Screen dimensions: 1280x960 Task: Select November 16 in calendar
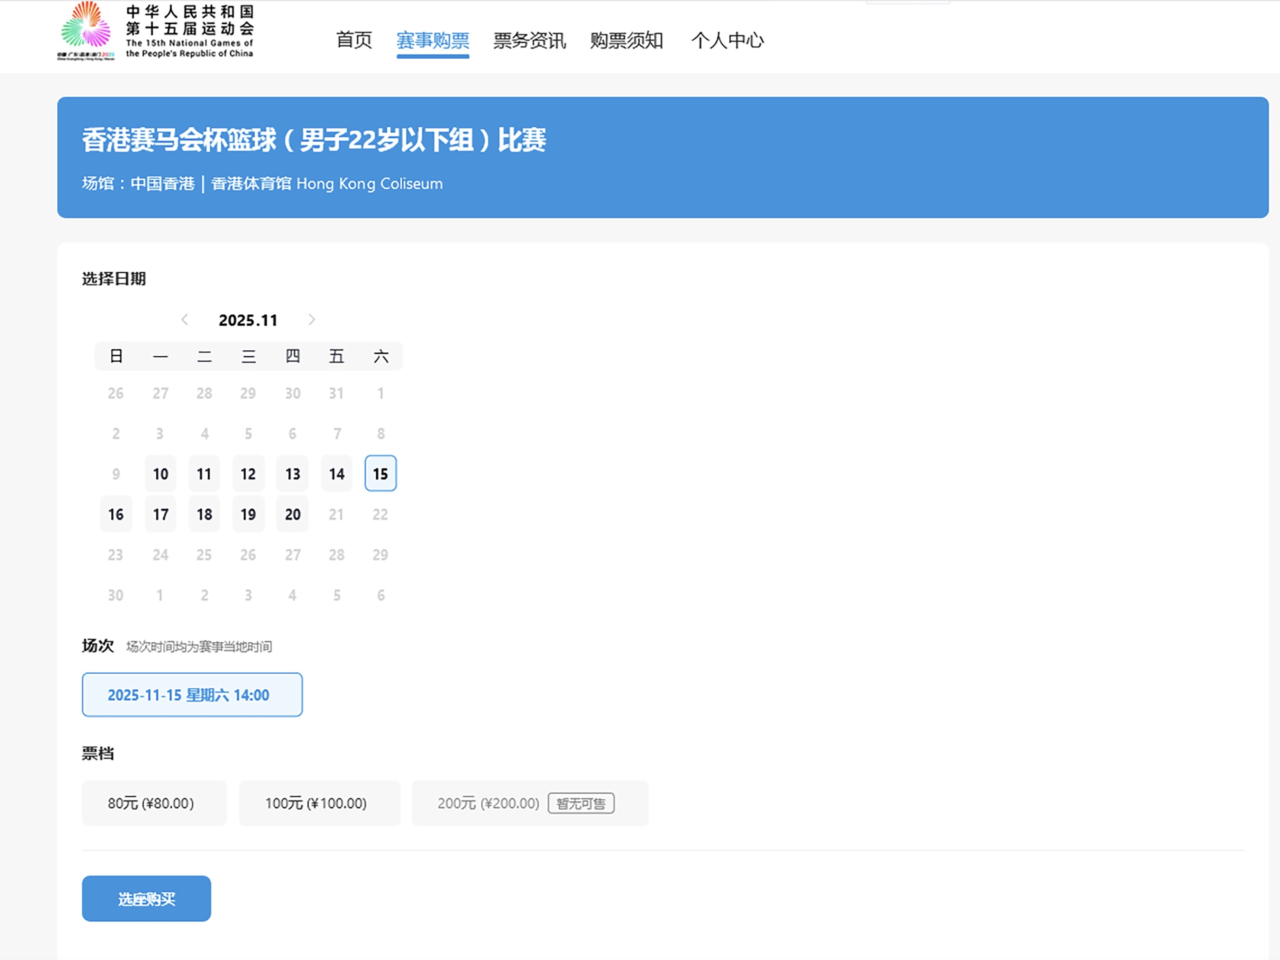coord(116,514)
